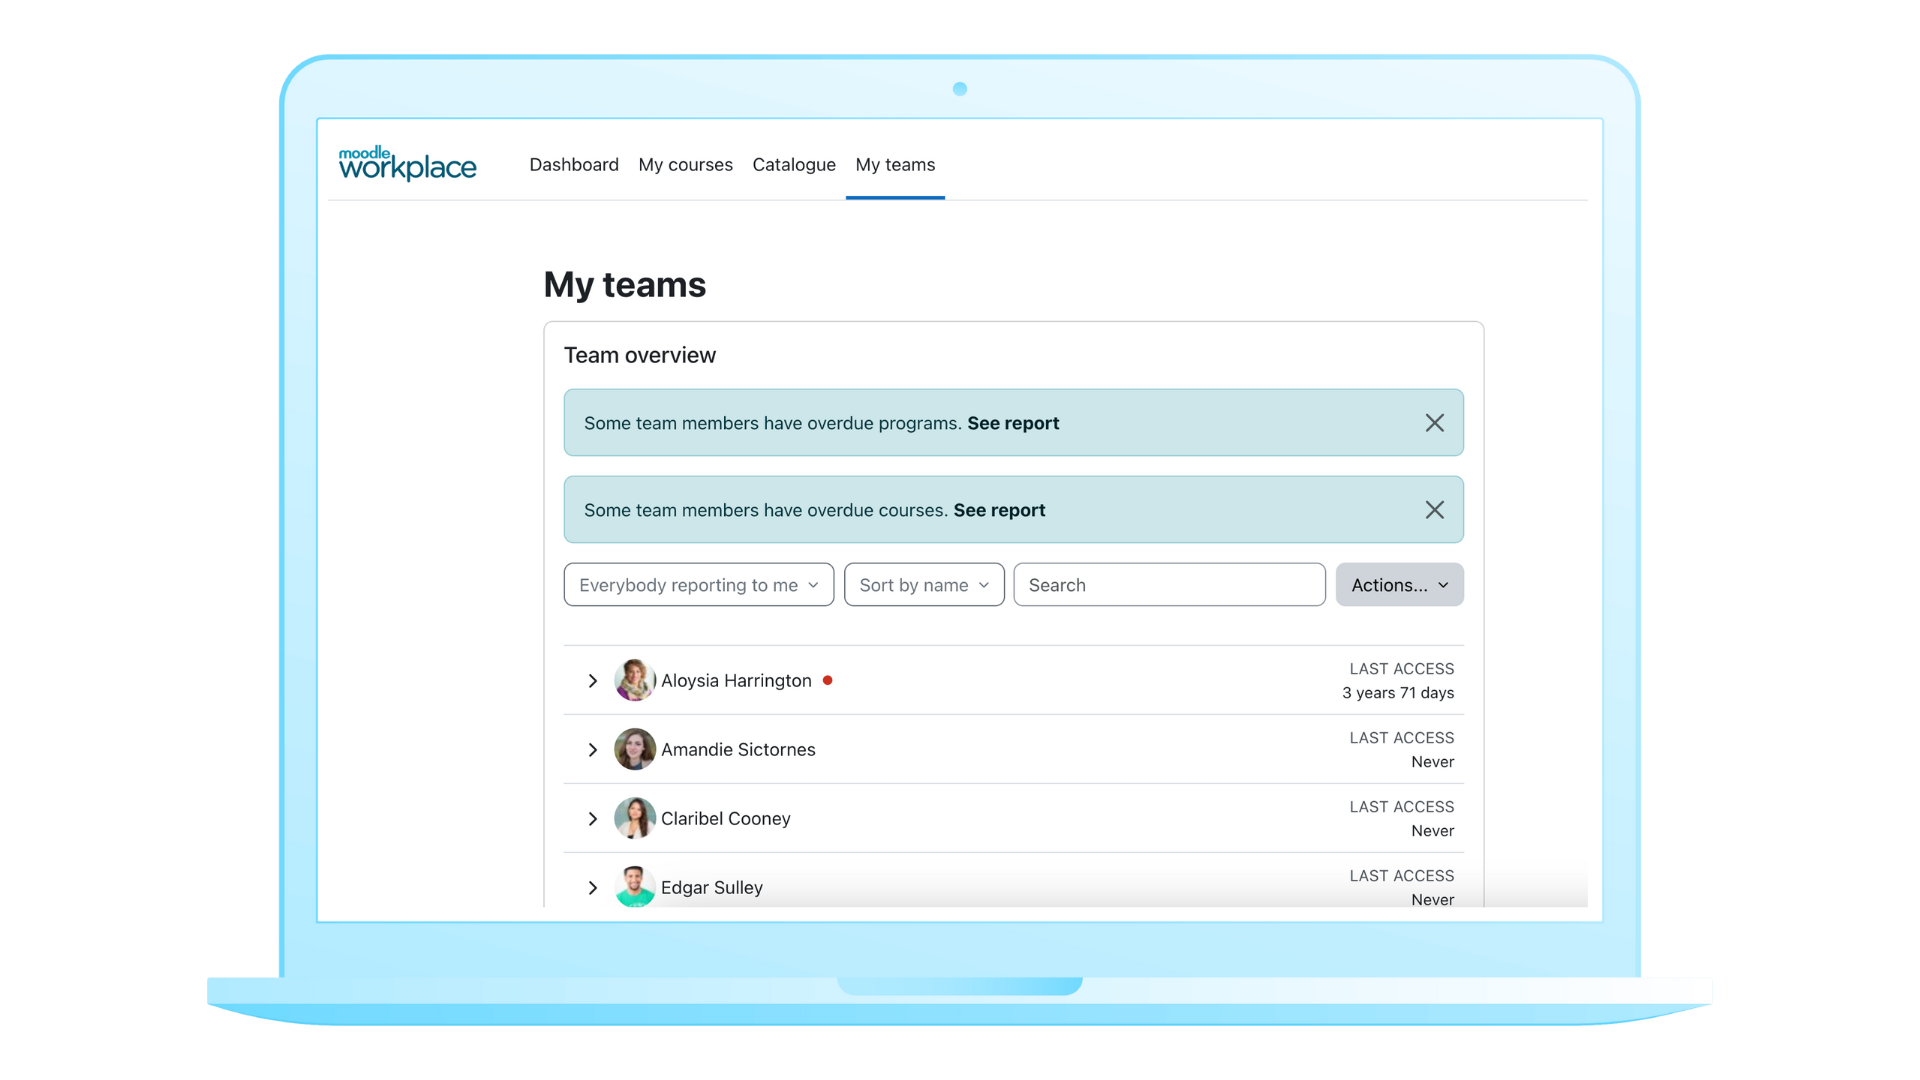Go to the Dashboard tab
This screenshot has width=1920, height=1080.
[x=573, y=165]
